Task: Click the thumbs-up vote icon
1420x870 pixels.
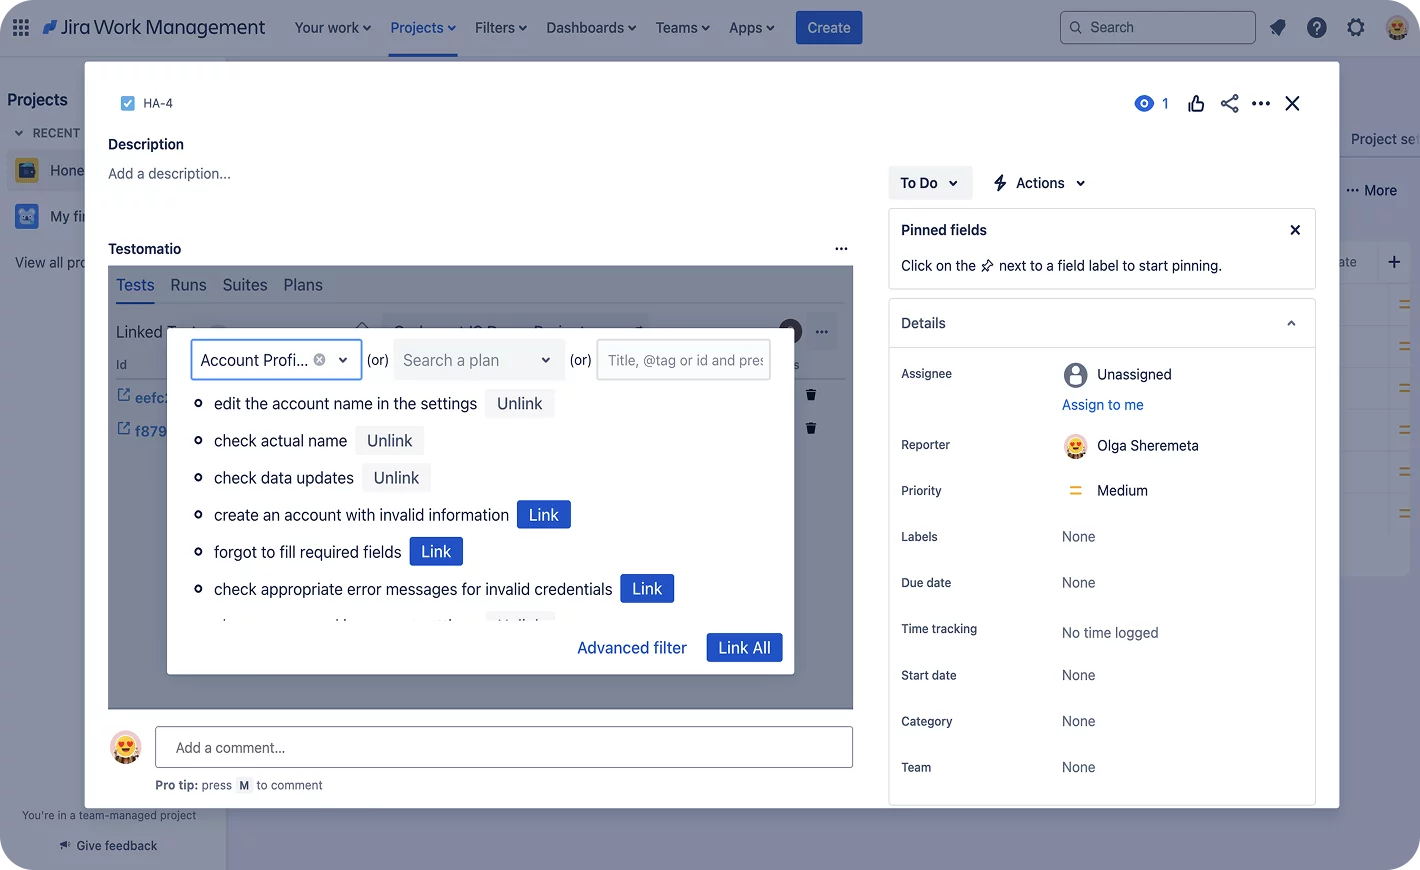Action: [1196, 104]
